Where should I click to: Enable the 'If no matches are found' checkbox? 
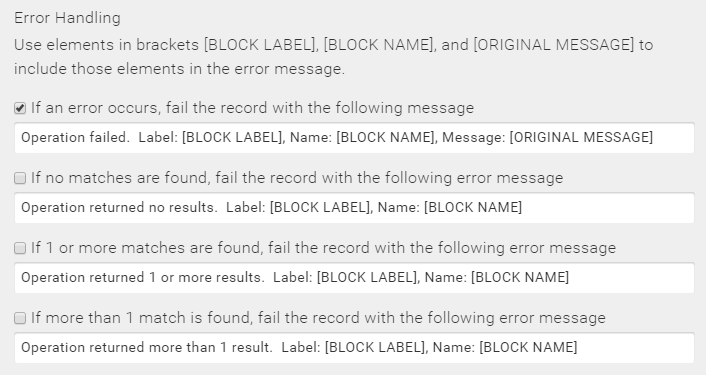[x=20, y=178]
